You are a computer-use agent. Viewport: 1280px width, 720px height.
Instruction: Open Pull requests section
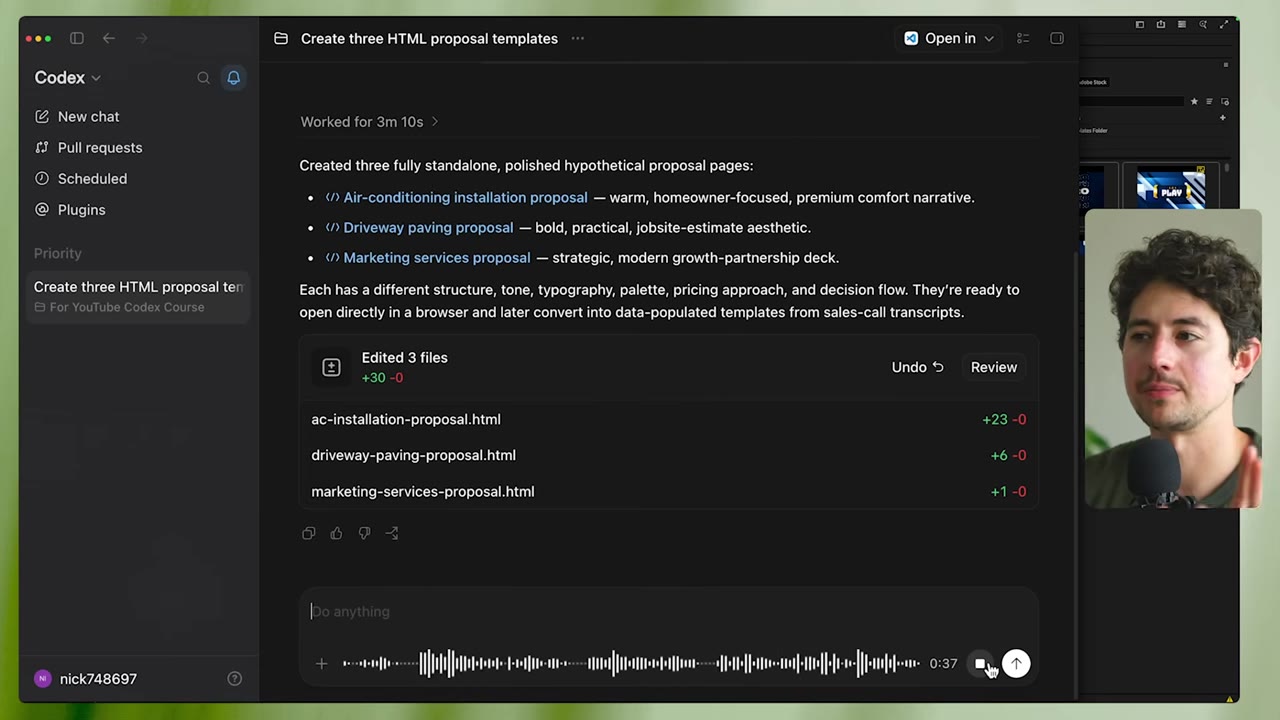(x=88, y=147)
